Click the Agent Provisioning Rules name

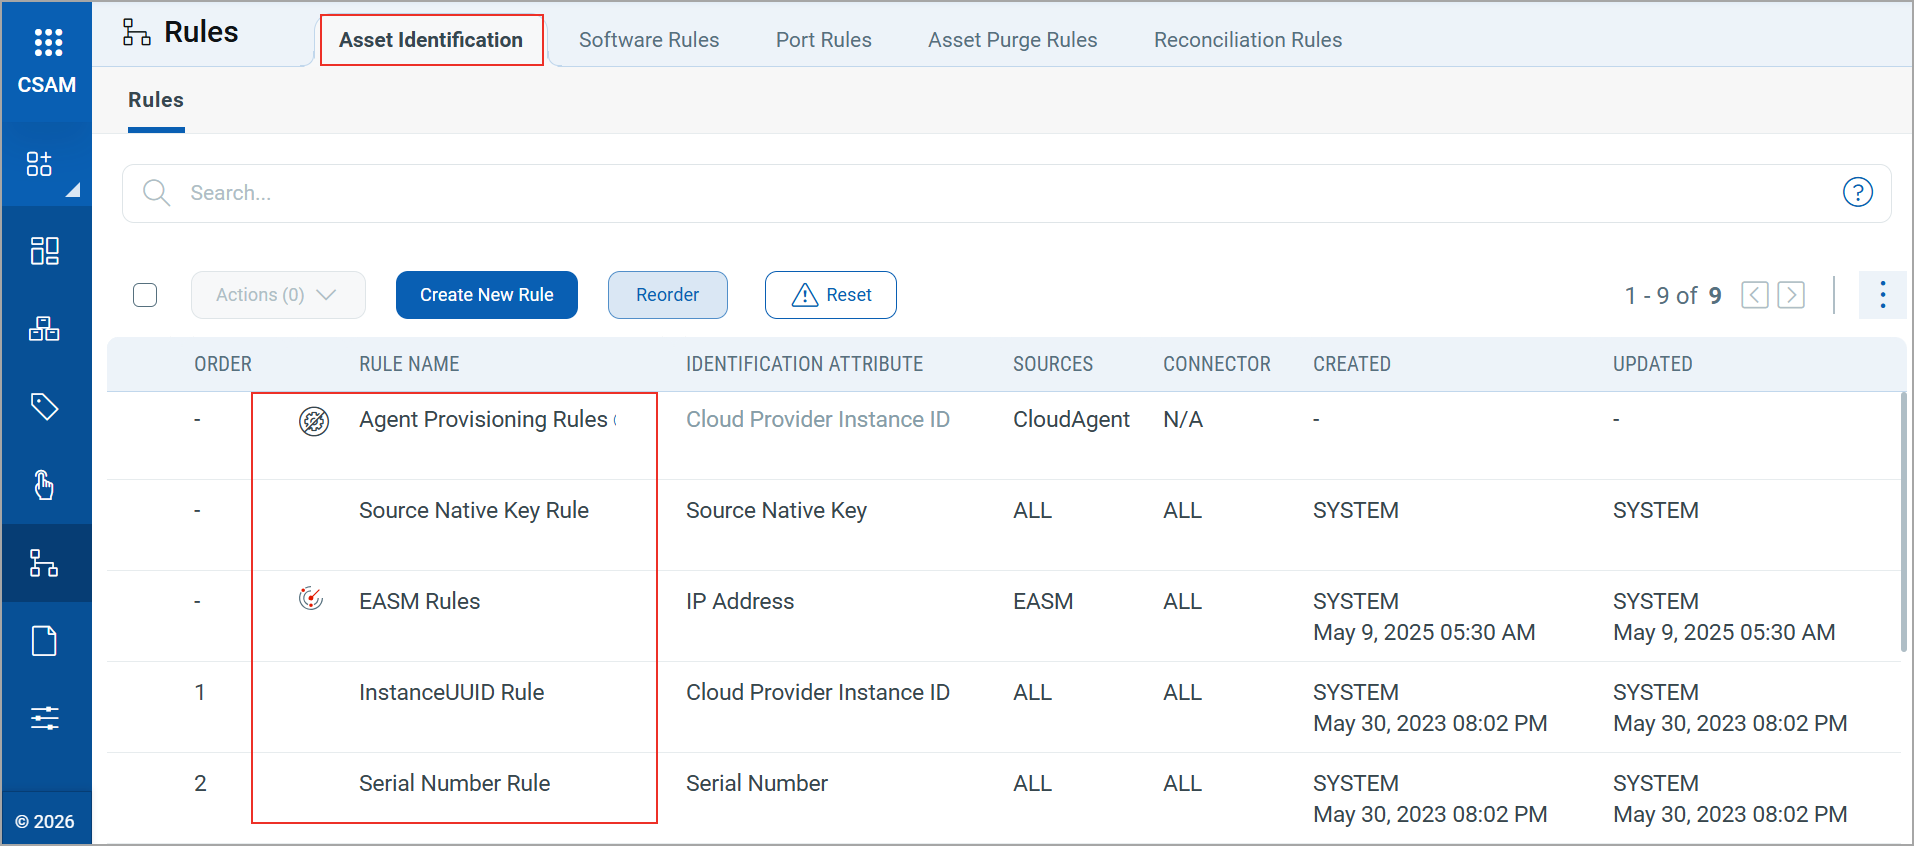(484, 419)
